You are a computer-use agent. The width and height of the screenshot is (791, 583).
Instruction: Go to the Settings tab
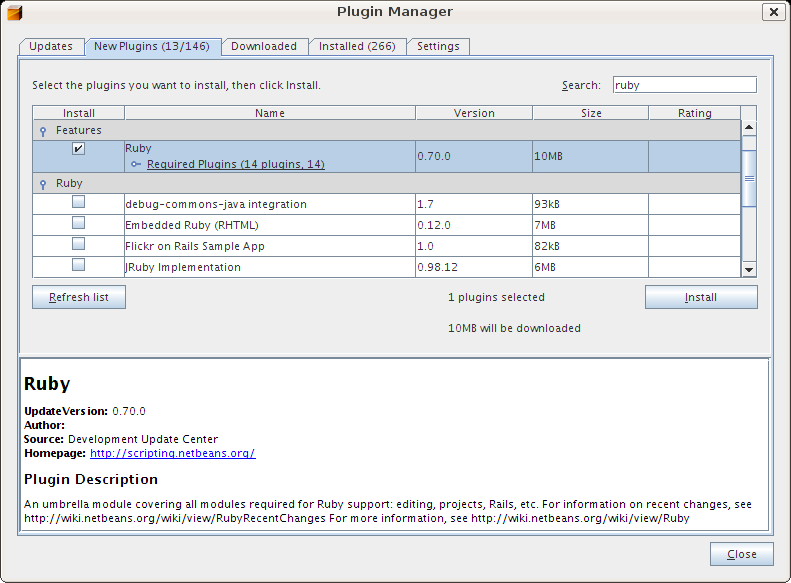438,46
